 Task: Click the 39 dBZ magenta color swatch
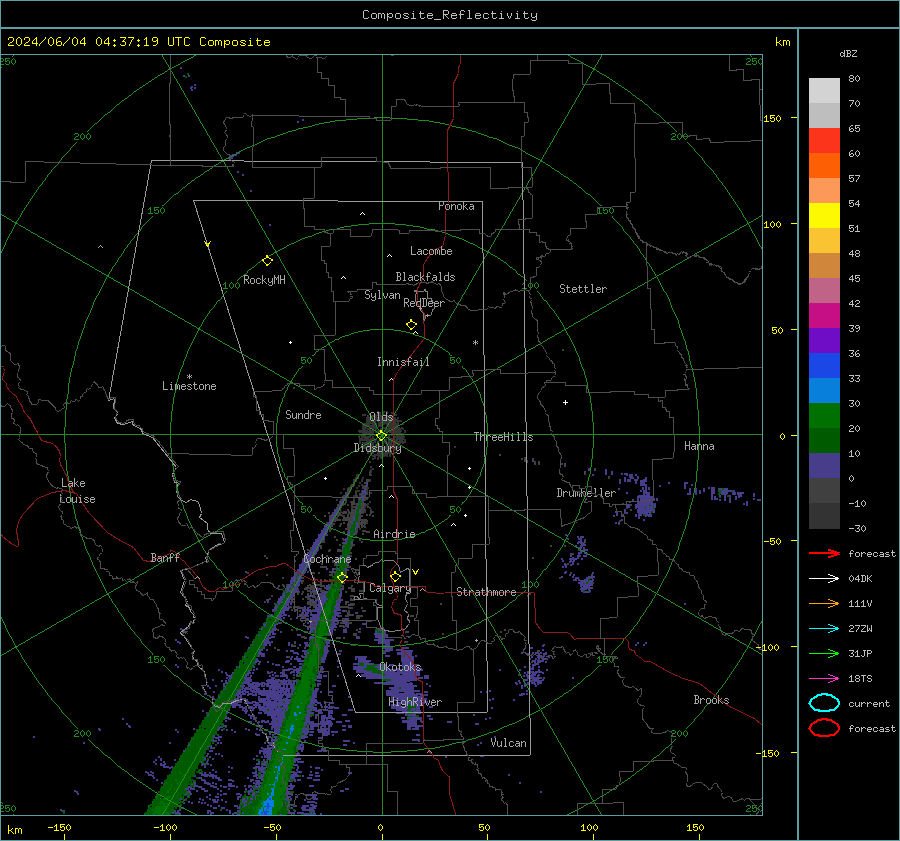pos(824,315)
